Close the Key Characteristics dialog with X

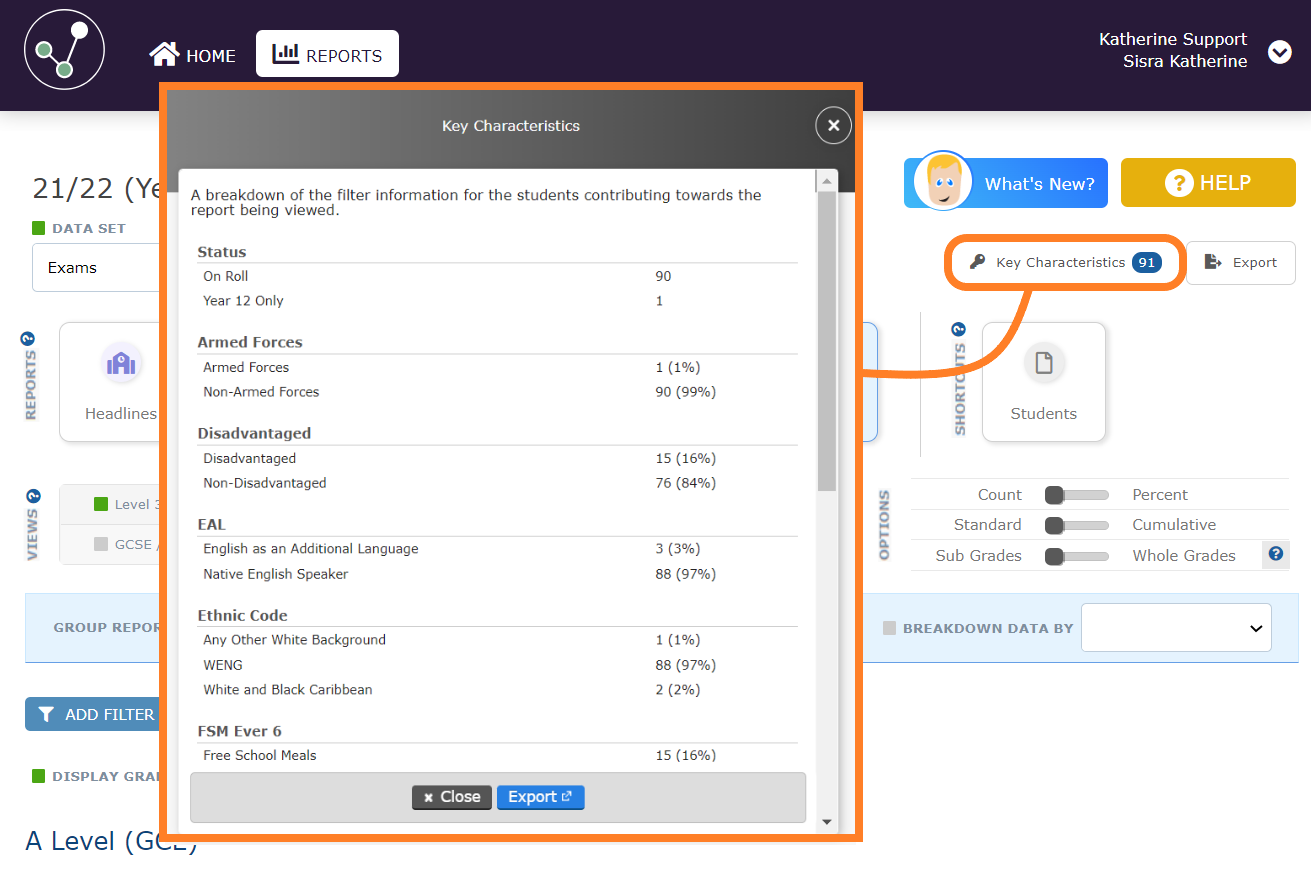(833, 126)
